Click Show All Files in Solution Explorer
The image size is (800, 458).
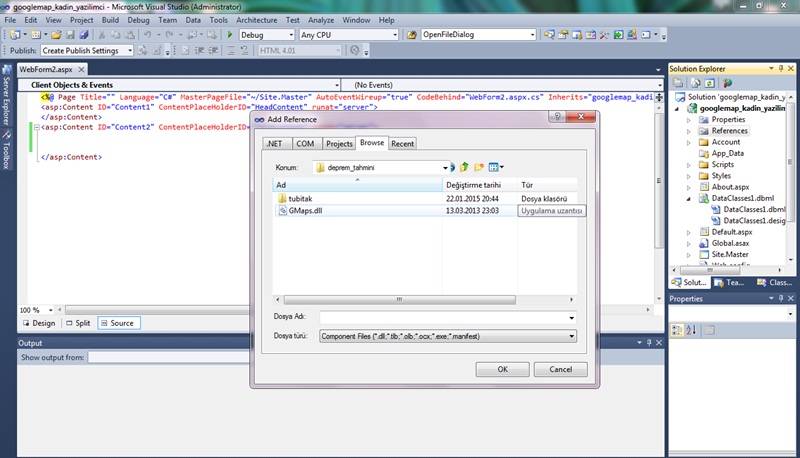coord(695,83)
